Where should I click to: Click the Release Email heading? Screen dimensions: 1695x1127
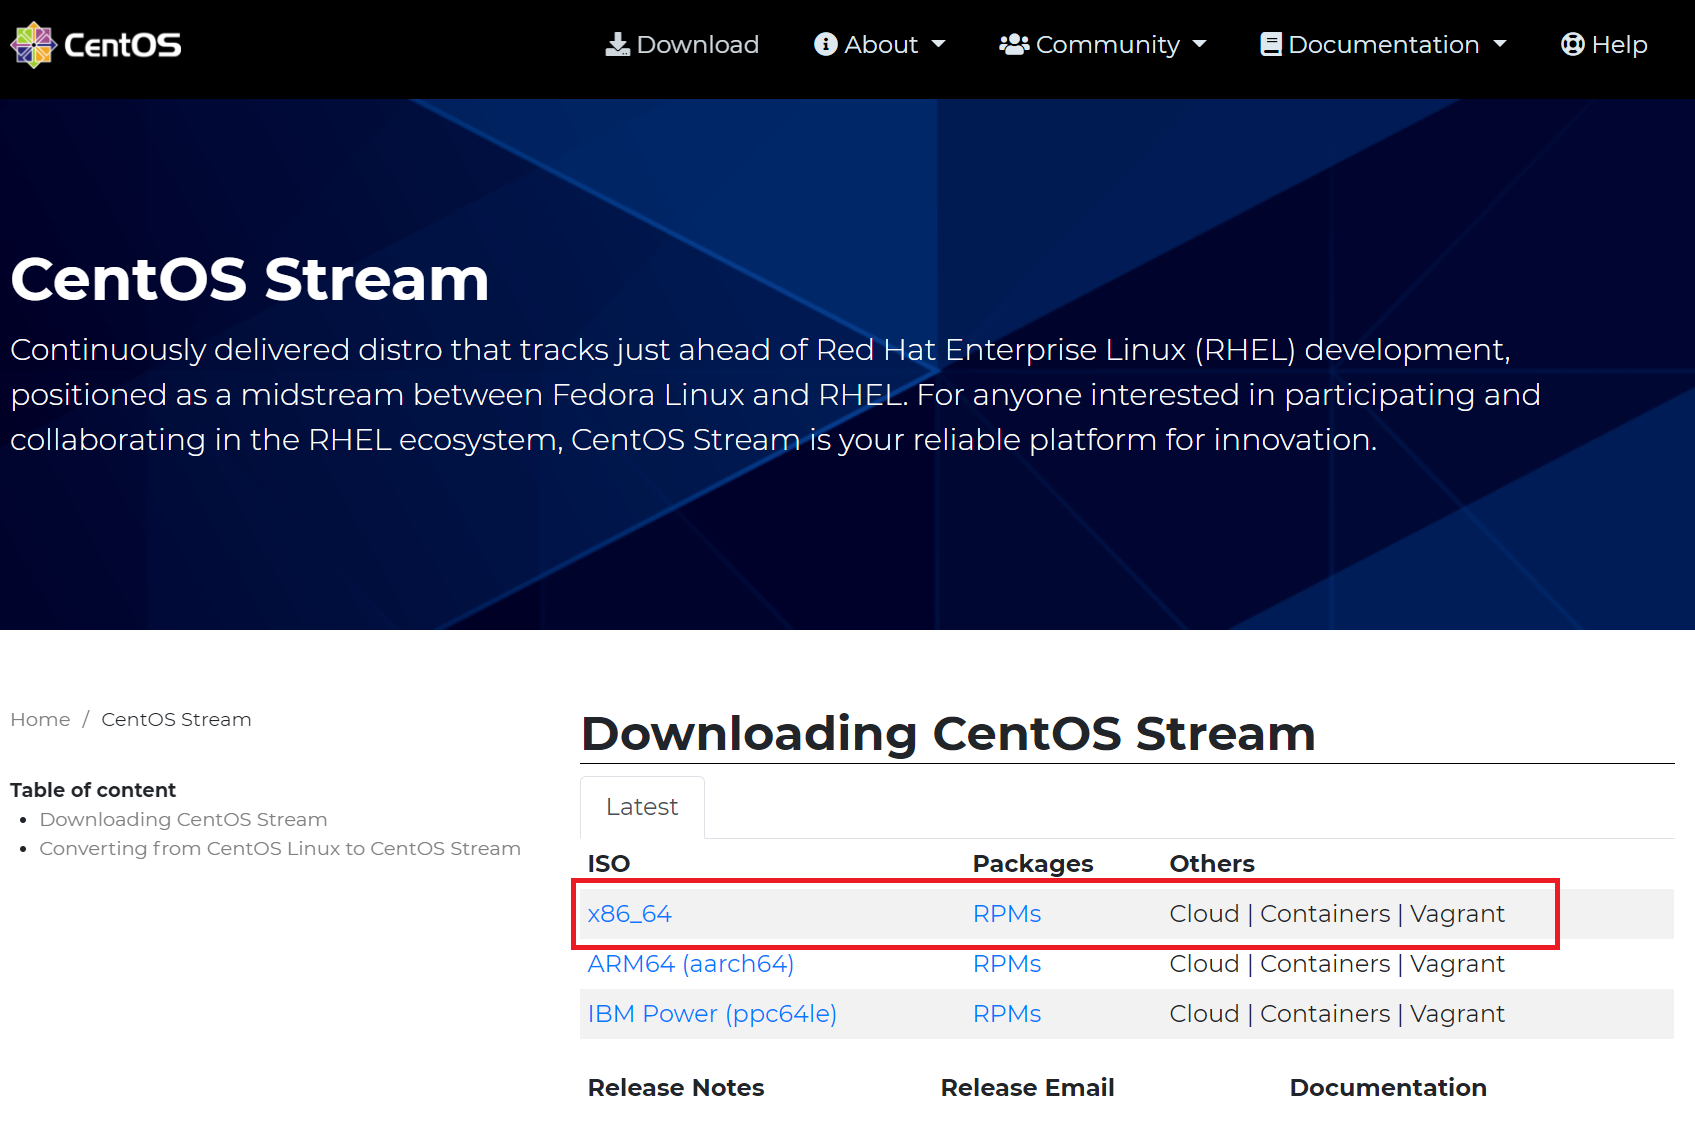(1027, 1088)
